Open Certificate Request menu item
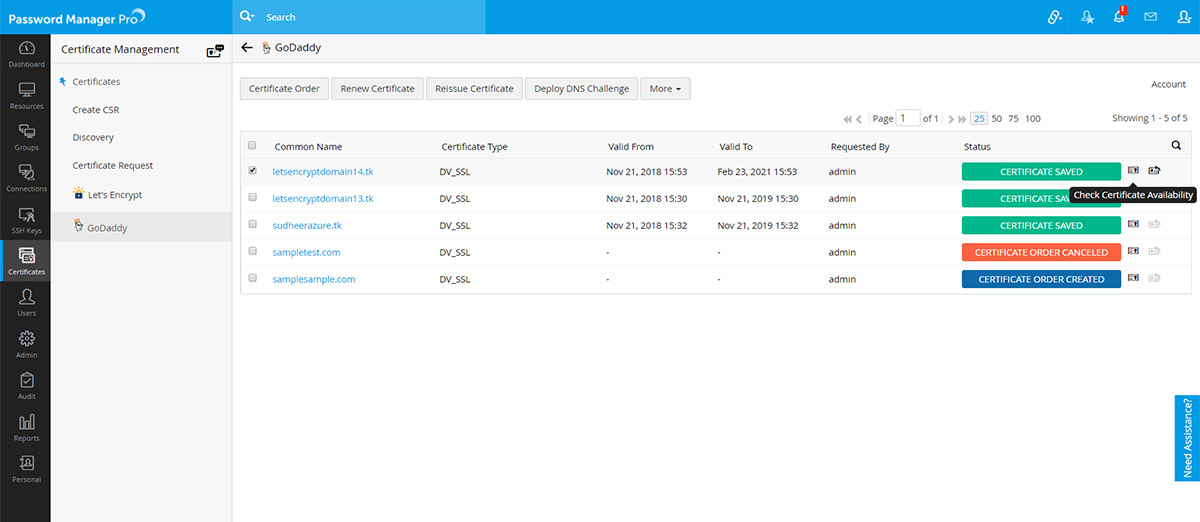This screenshot has width=1200, height=522. click(x=113, y=166)
